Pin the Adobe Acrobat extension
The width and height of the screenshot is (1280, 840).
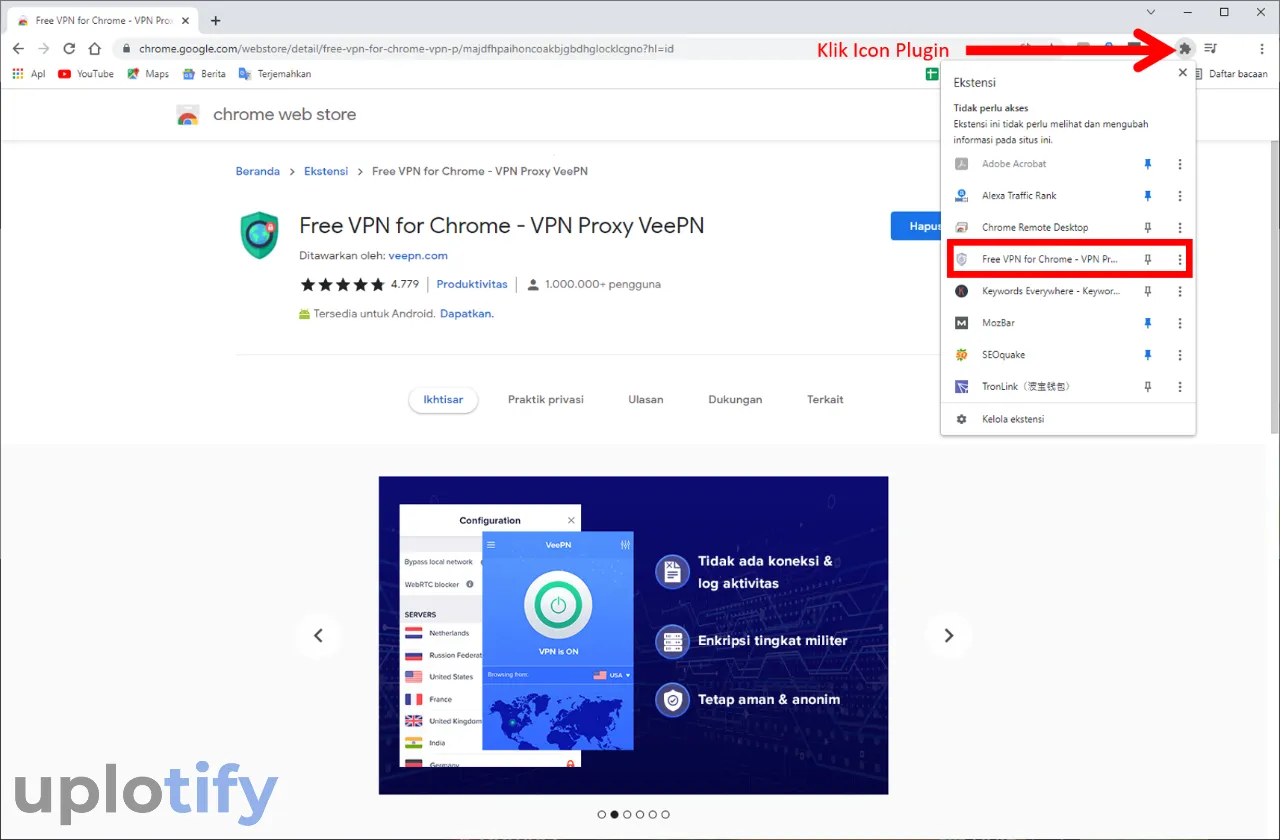click(1148, 164)
